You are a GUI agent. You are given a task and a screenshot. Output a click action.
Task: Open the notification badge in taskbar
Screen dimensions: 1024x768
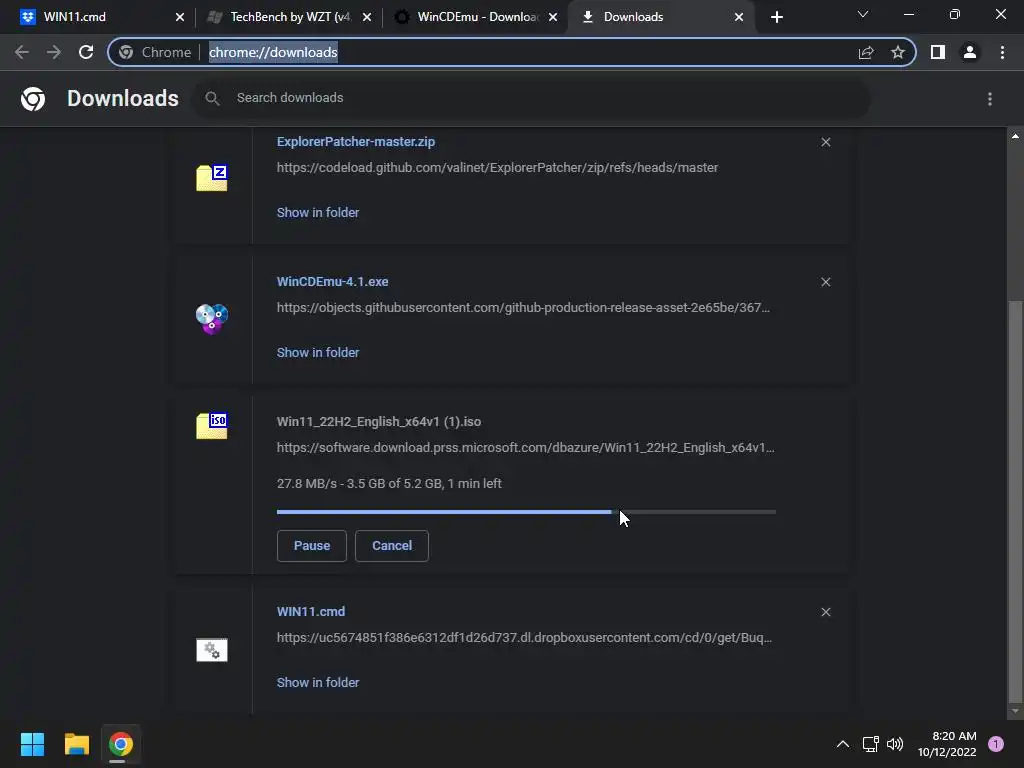point(996,744)
